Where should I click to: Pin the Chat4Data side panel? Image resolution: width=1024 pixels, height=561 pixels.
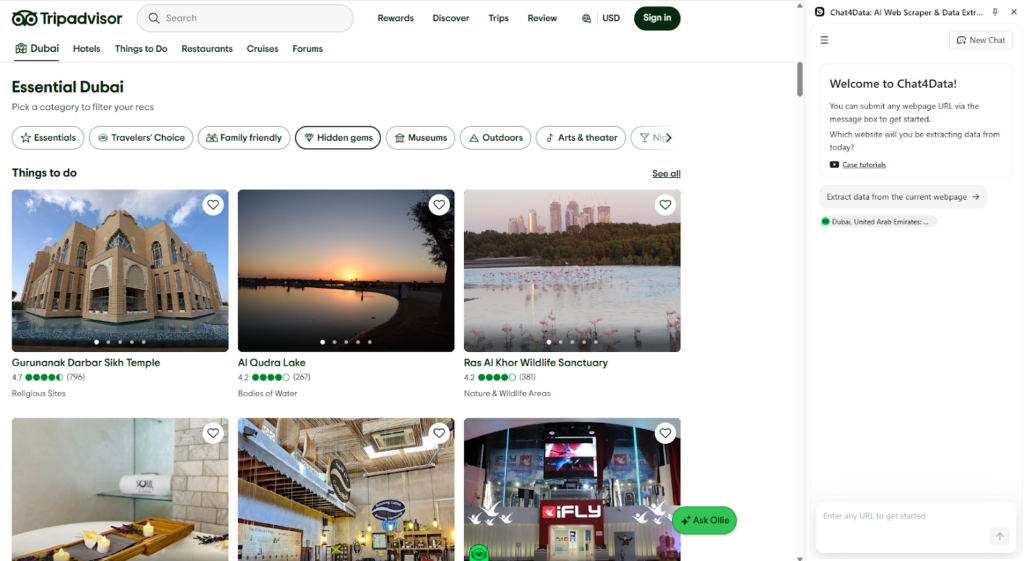(995, 12)
